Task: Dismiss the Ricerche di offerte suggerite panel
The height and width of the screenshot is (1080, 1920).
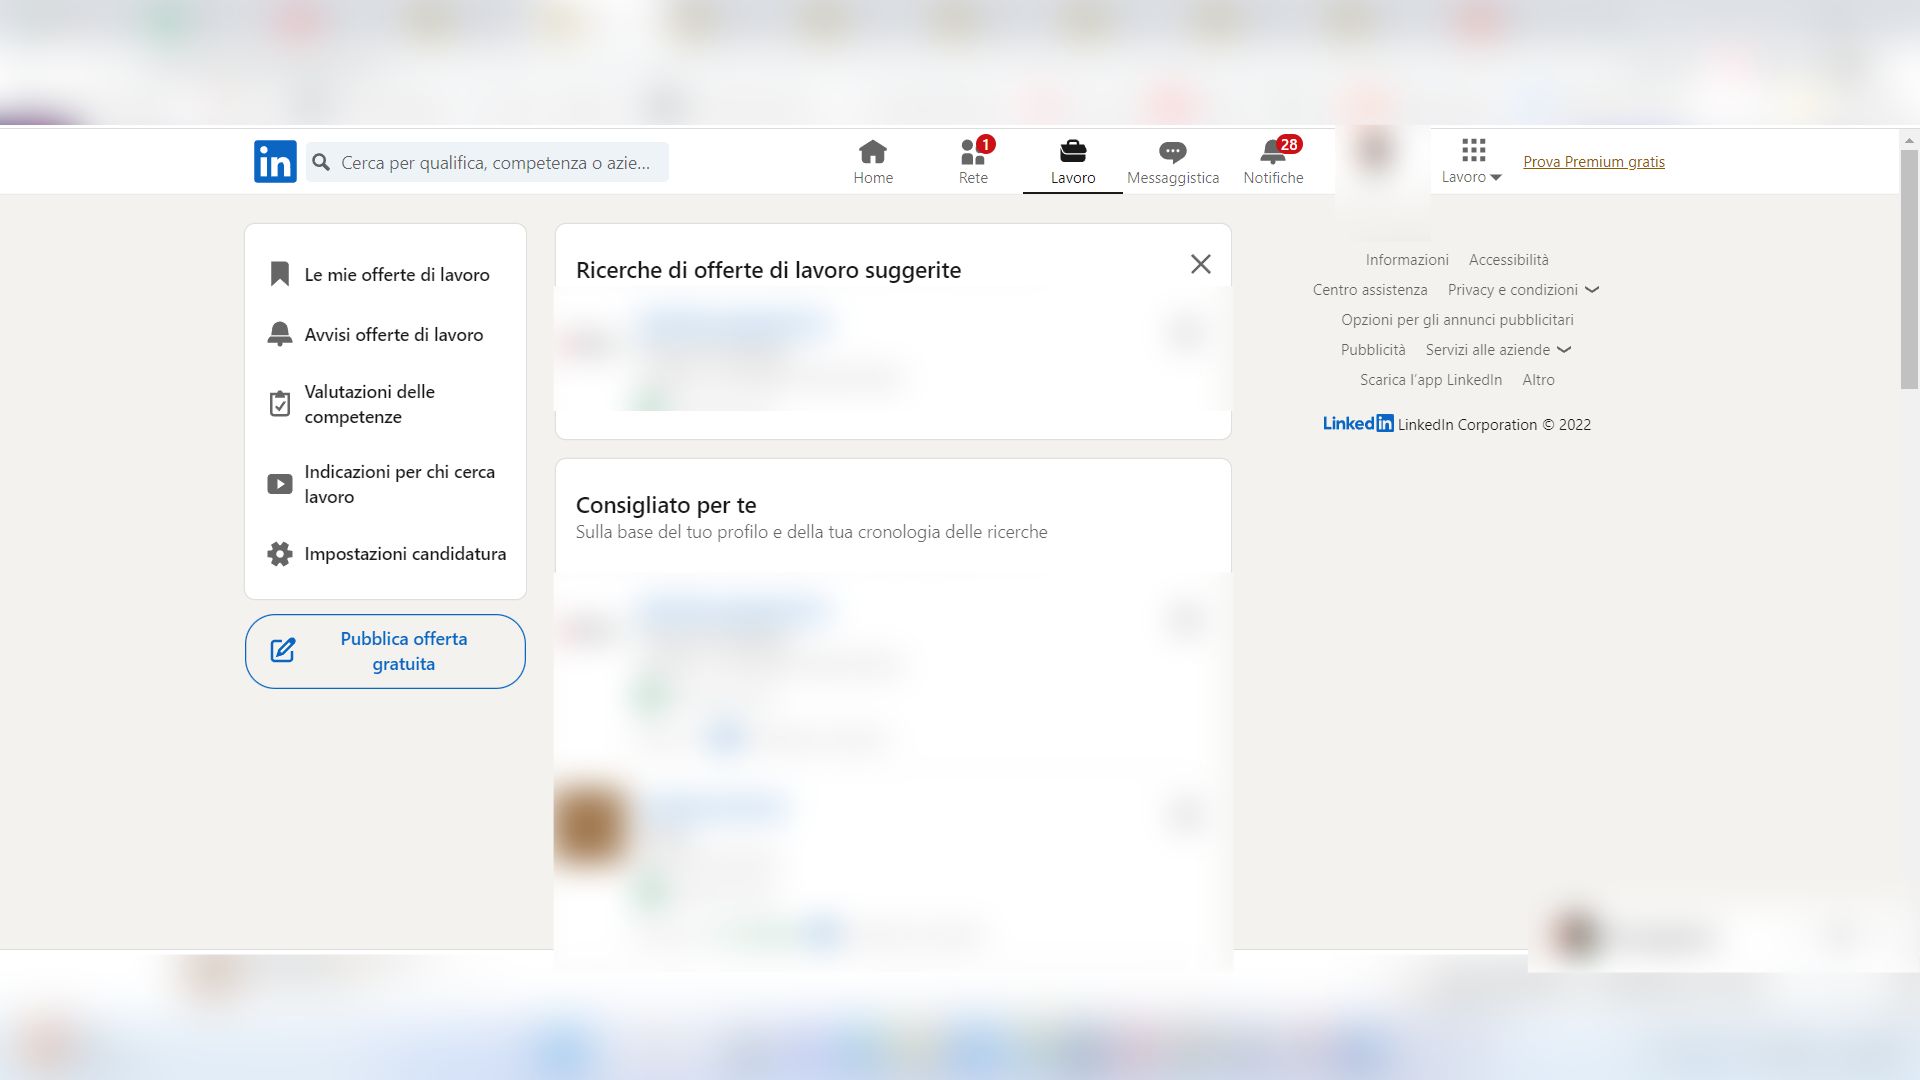Action: 1200,264
